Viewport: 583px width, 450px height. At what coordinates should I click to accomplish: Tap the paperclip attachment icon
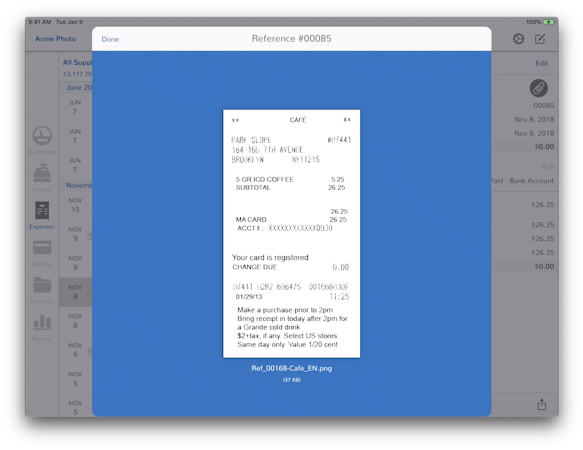coord(538,89)
